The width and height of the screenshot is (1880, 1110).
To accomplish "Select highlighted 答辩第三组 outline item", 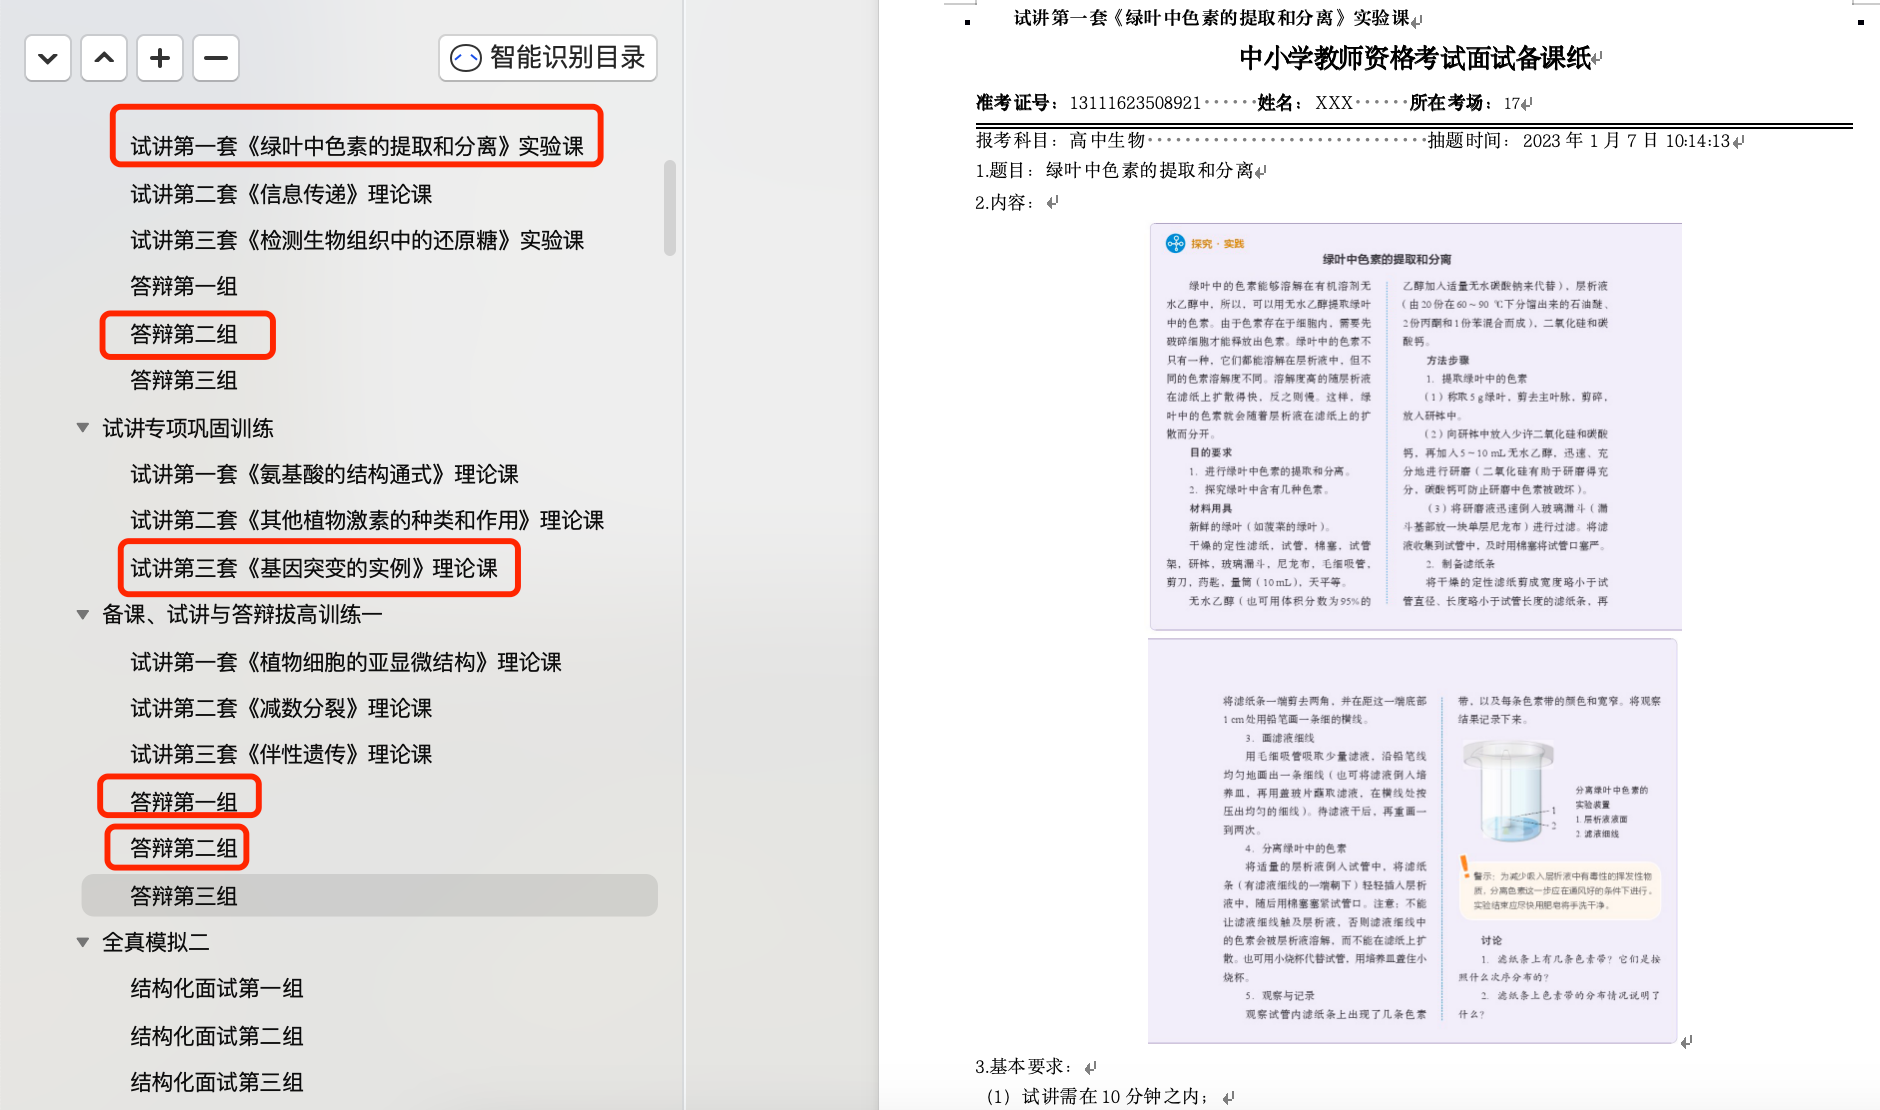I will (x=184, y=896).
